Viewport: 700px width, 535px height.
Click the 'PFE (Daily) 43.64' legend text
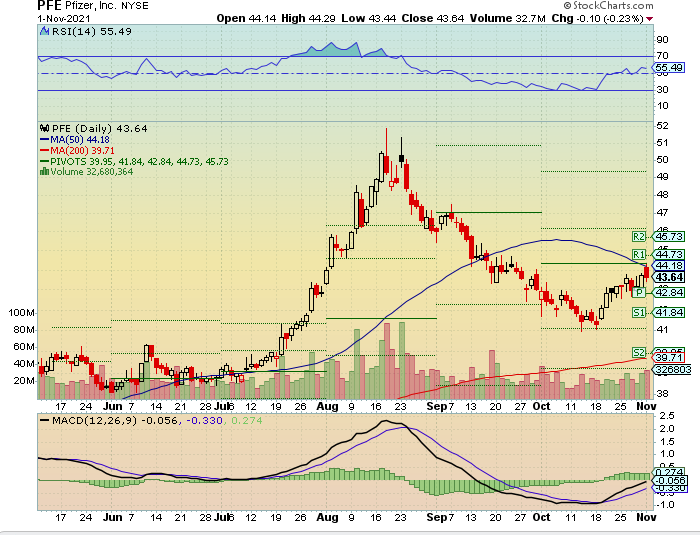(x=100, y=129)
